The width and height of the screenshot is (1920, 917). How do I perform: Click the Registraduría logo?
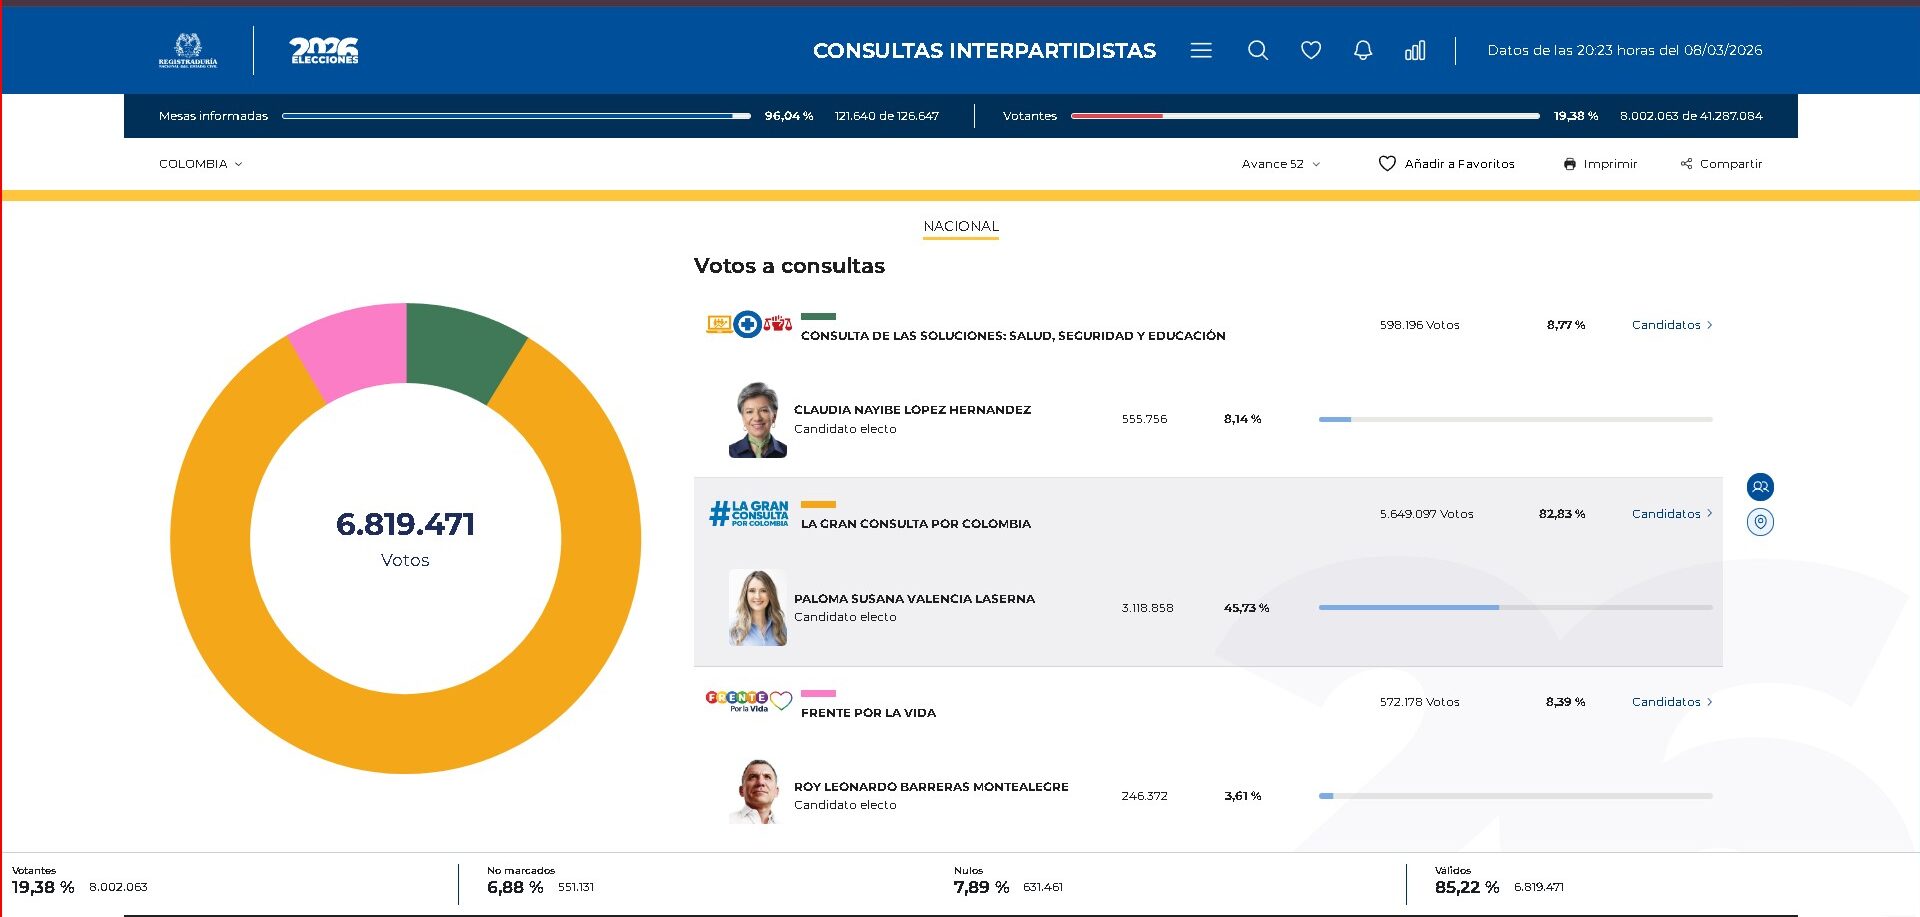188,50
